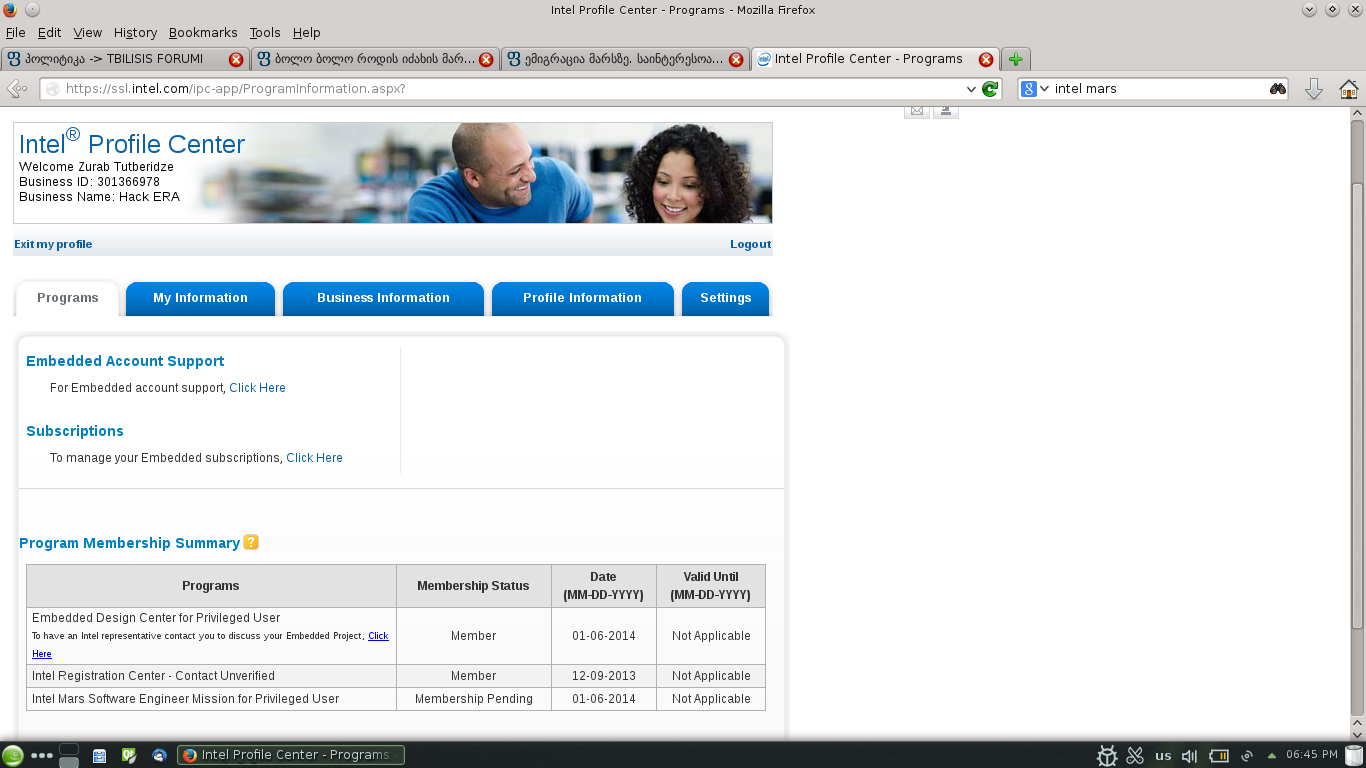Click the Firefox back arrow button
Screen dimensions: 1366x768
[17, 89]
